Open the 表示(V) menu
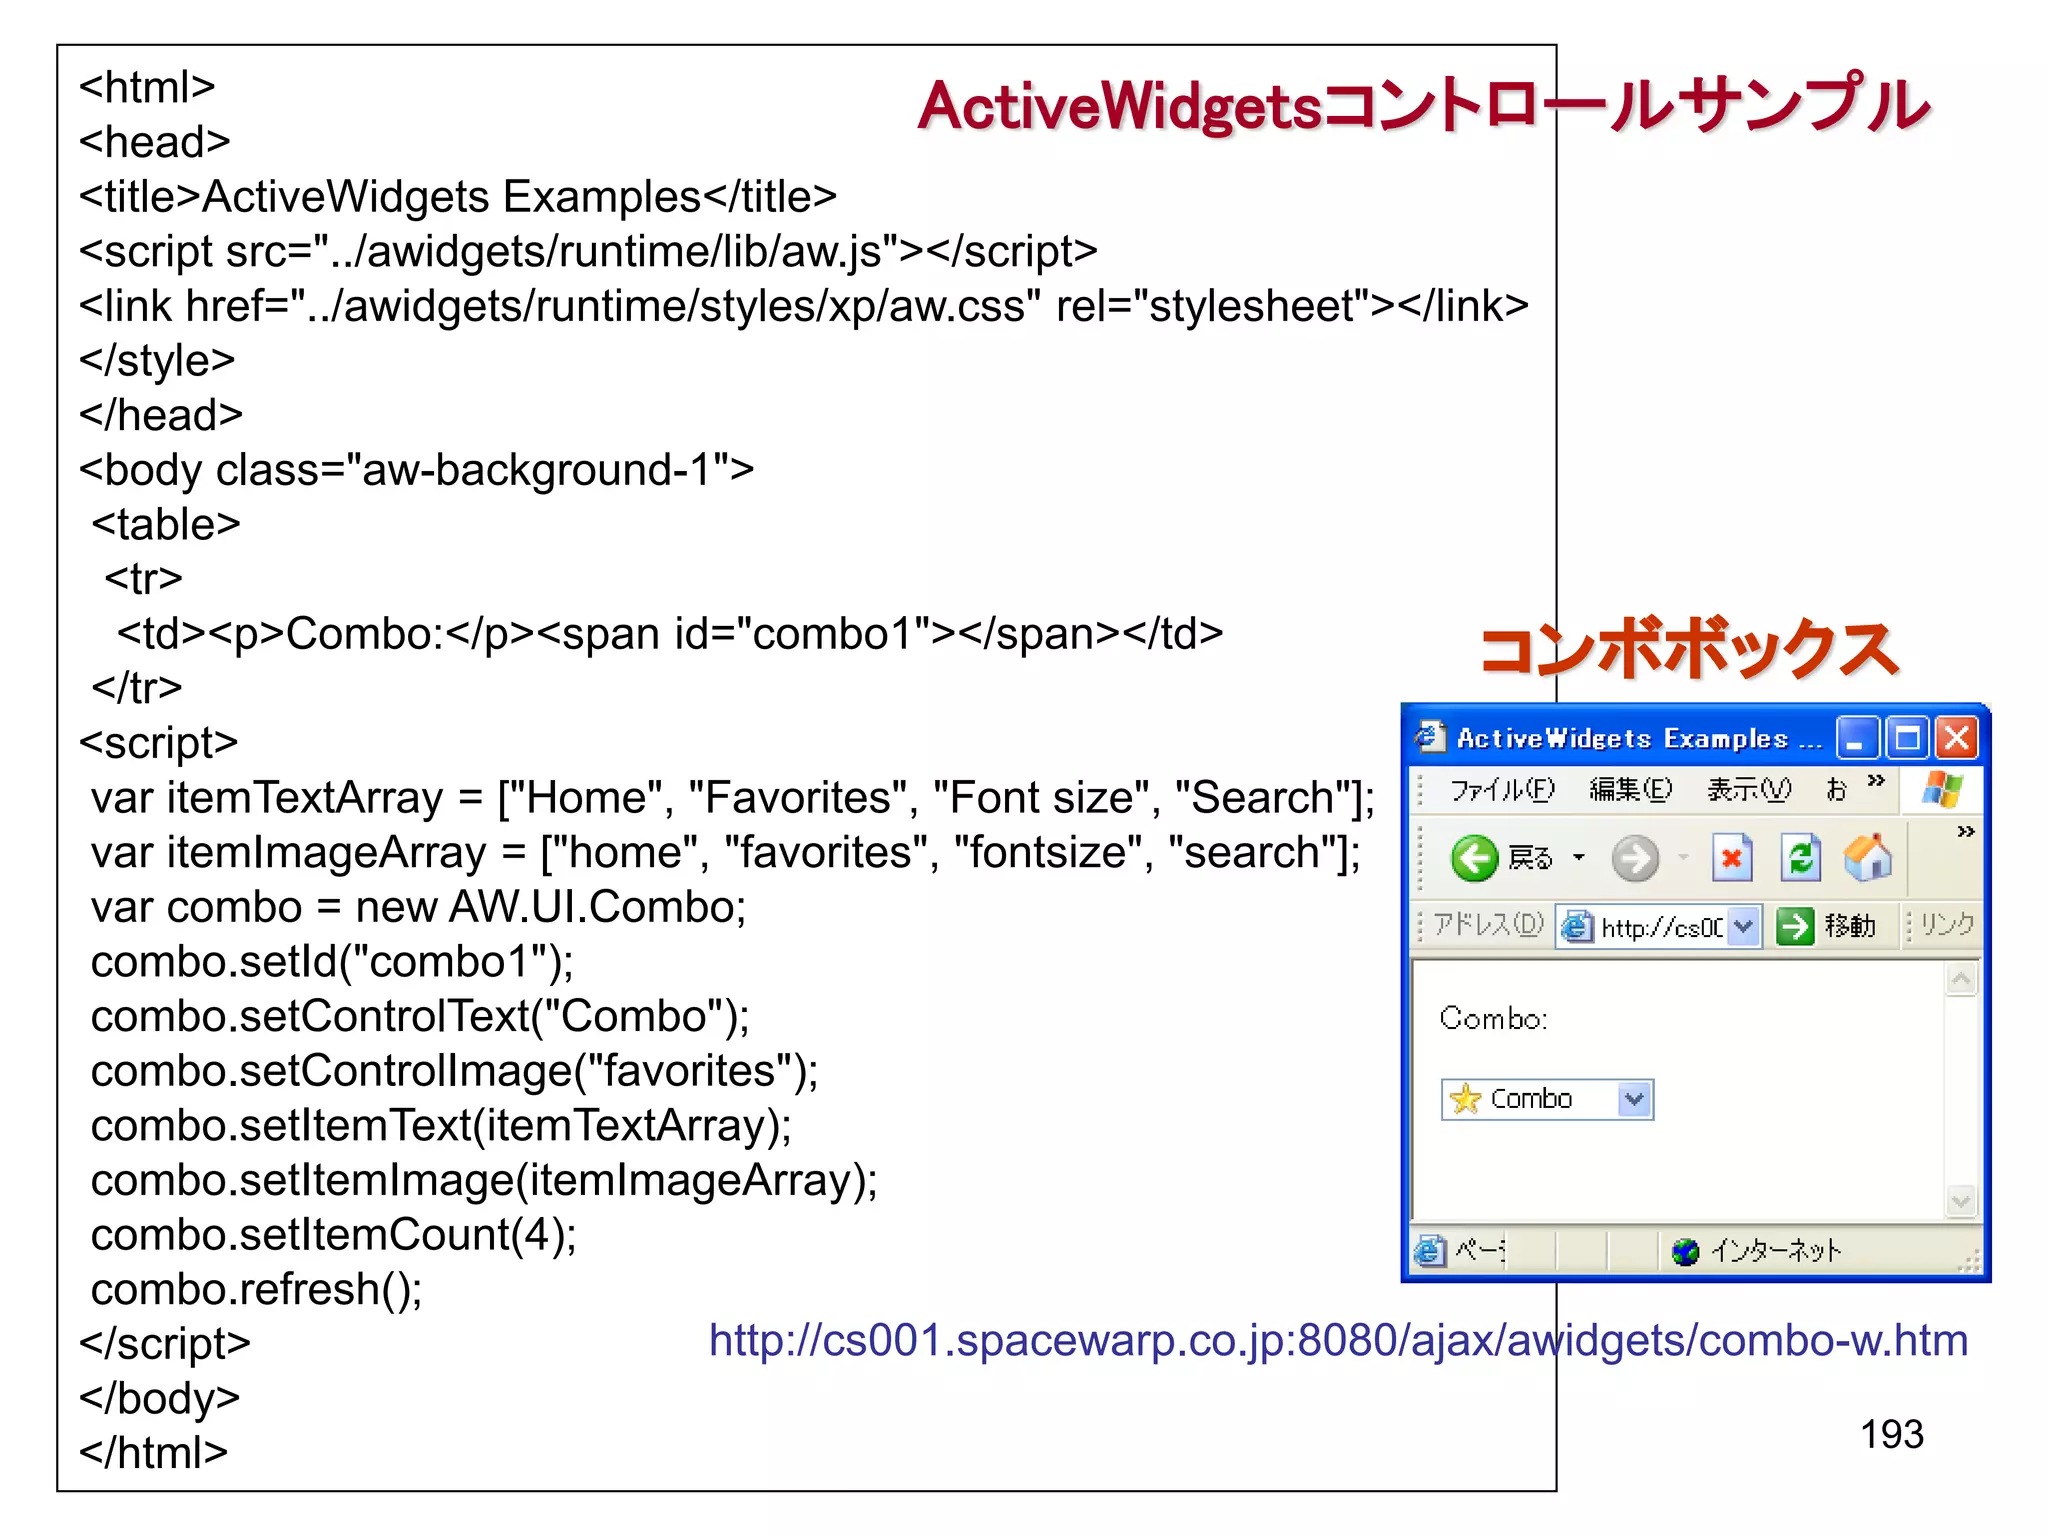 (x=1749, y=790)
